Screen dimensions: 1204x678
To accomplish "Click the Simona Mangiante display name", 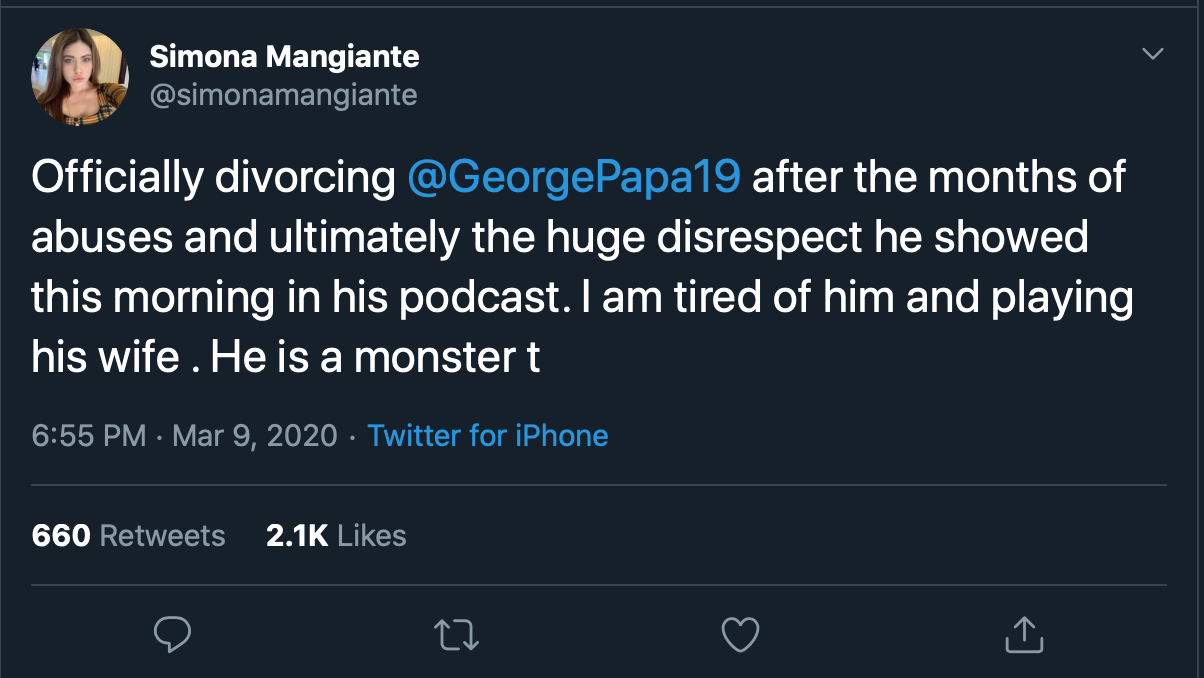I will [x=284, y=57].
